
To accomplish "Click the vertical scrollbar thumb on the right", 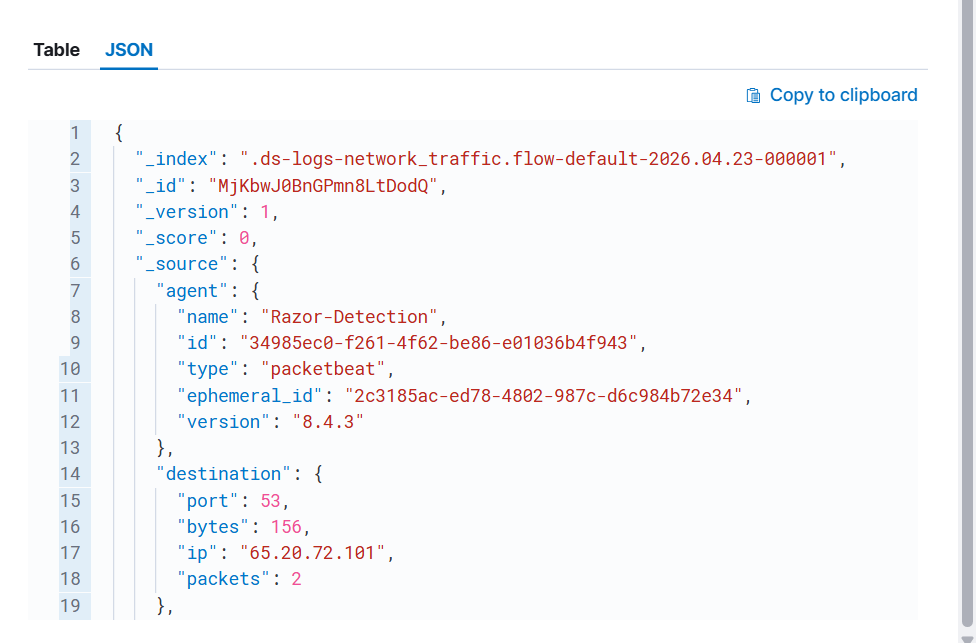I will tap(967, 311).
